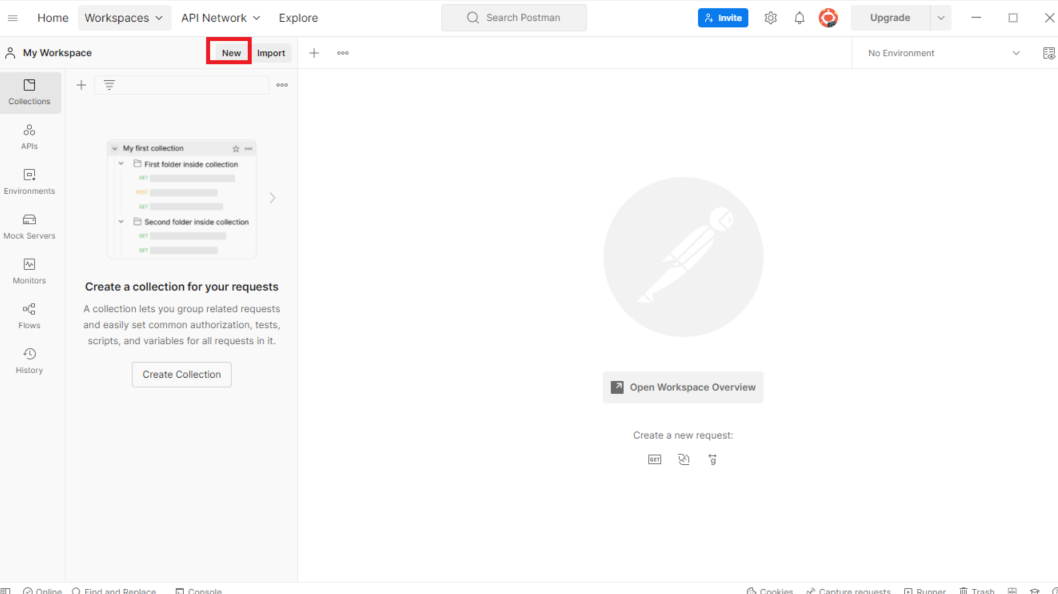The image size is (1058, 594).
Task: Open the settings gear icon
Action: [771, 18]
